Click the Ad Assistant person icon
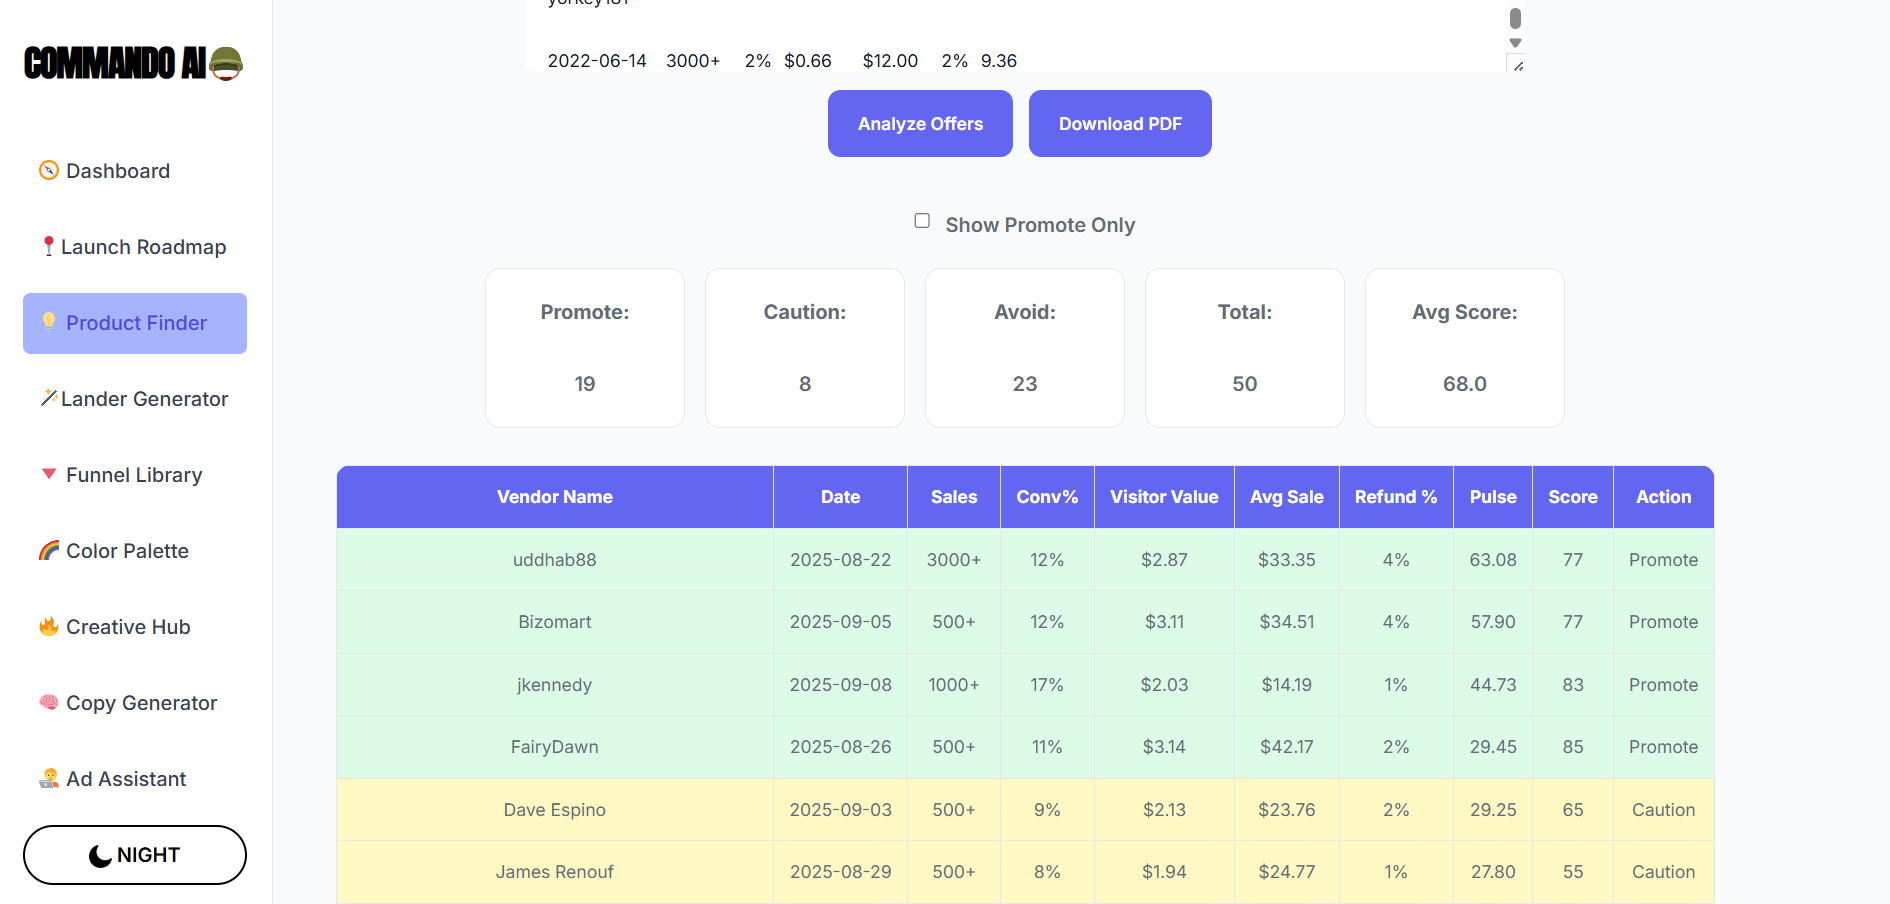This screenshot has width=1890, height=904. pyautogui.click(x=48, y=778)
